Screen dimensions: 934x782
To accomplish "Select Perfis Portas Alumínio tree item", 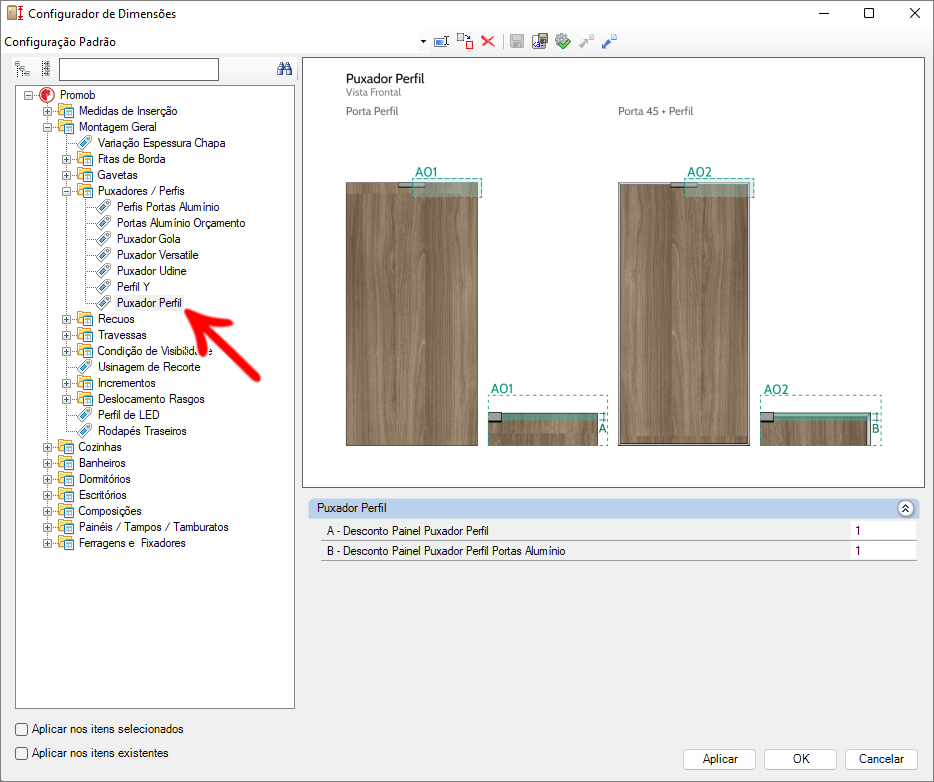I will (168, 207).
